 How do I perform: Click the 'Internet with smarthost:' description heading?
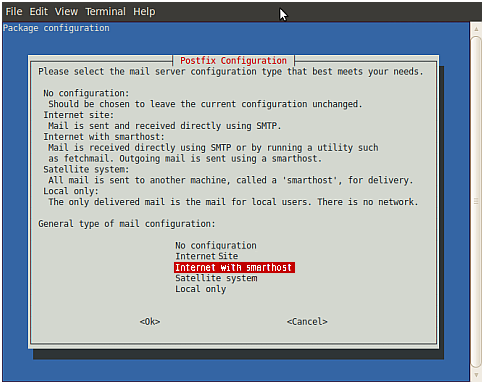(x=104, y=137)
